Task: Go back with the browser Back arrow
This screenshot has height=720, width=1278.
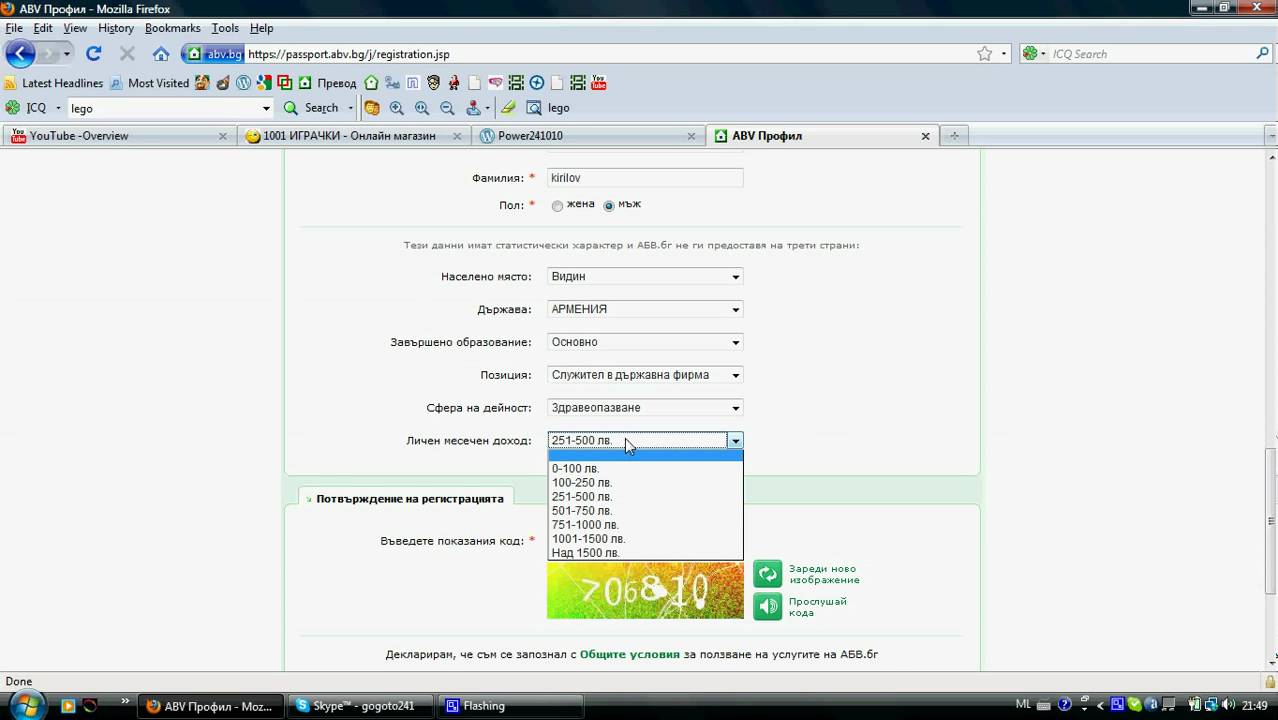Action: [20, 53]
